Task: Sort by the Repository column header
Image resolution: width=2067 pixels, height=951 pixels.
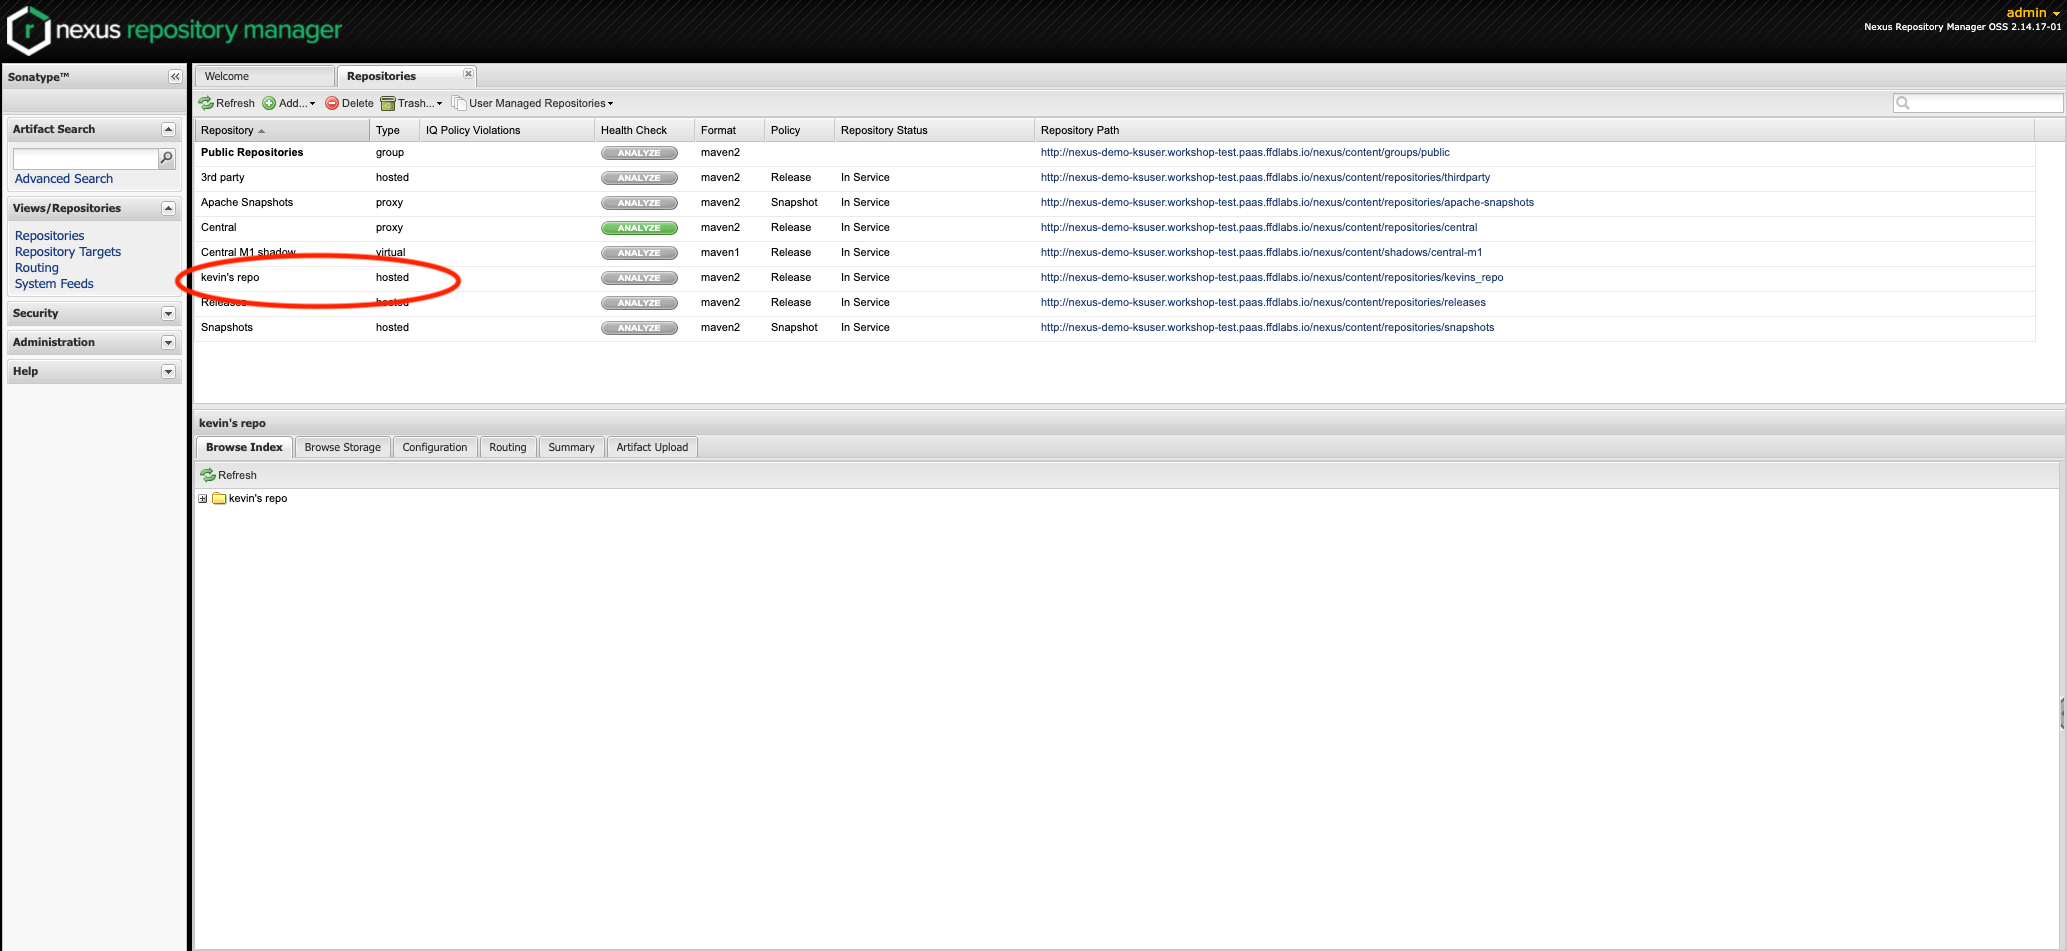Action: [282, 130]
